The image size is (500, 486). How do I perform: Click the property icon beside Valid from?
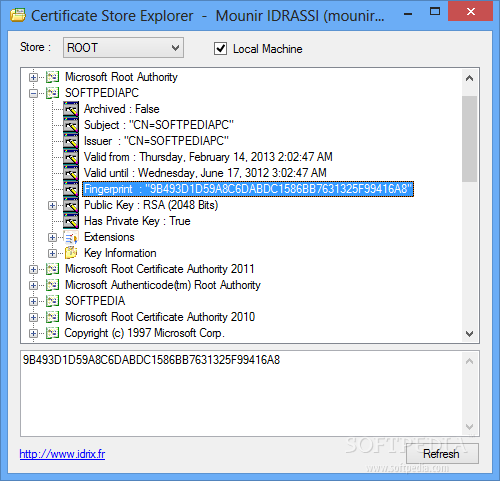pyautogui.click(x=71, y=157)
